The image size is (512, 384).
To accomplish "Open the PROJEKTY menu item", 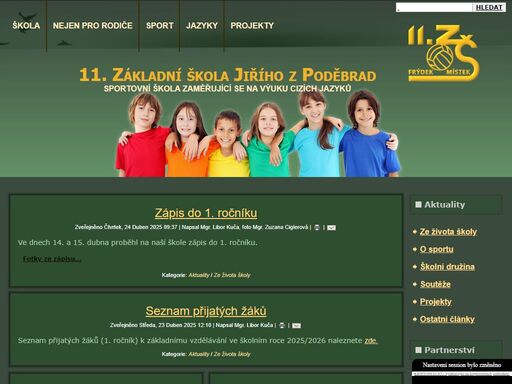I will (252, 26).
